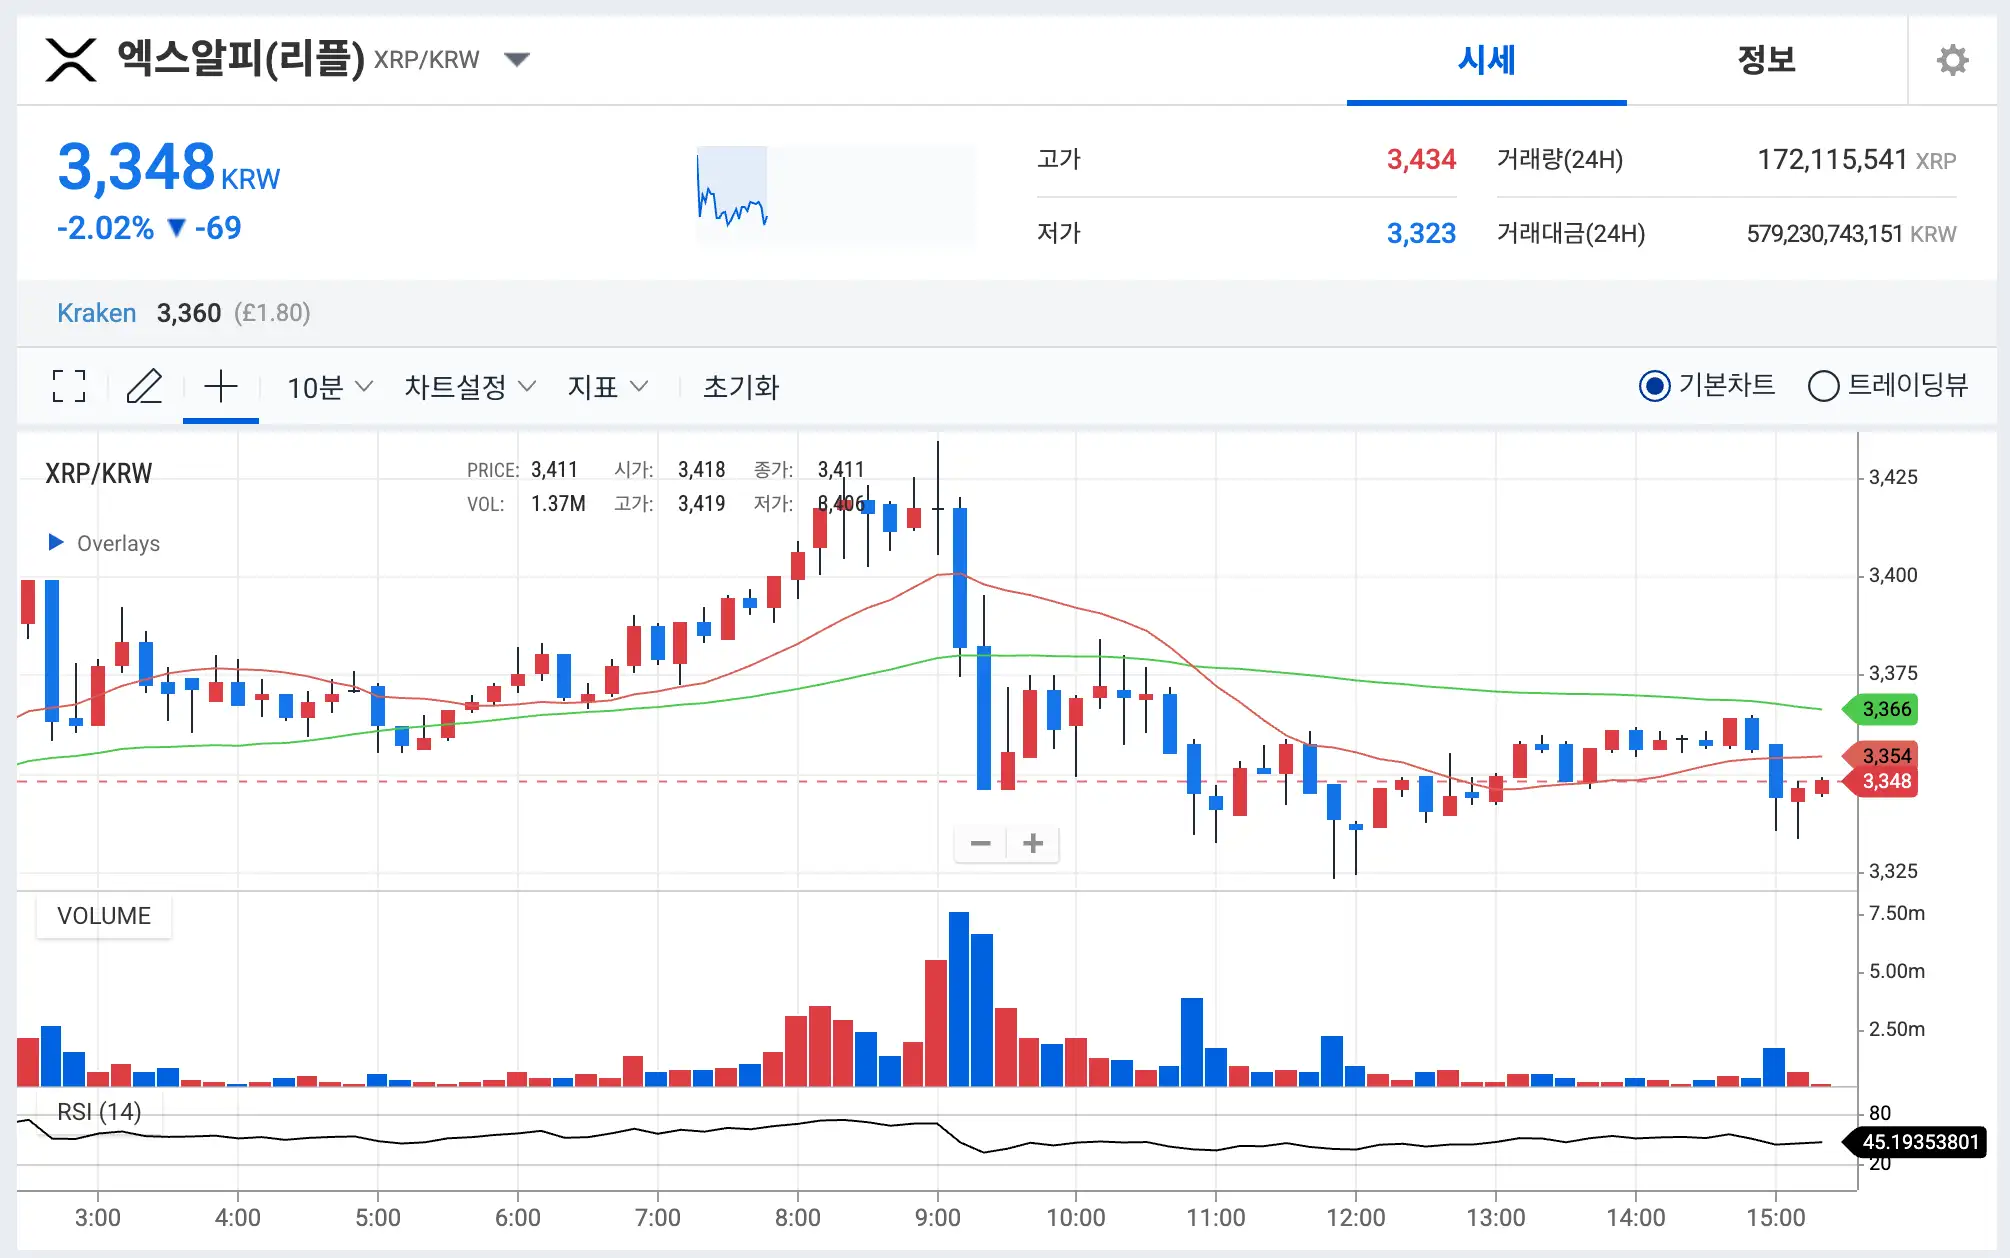The height and width of the screenshot is (1258, 2010).
Task: Zoom in using the plus chart control
Action: (1032, 843)
